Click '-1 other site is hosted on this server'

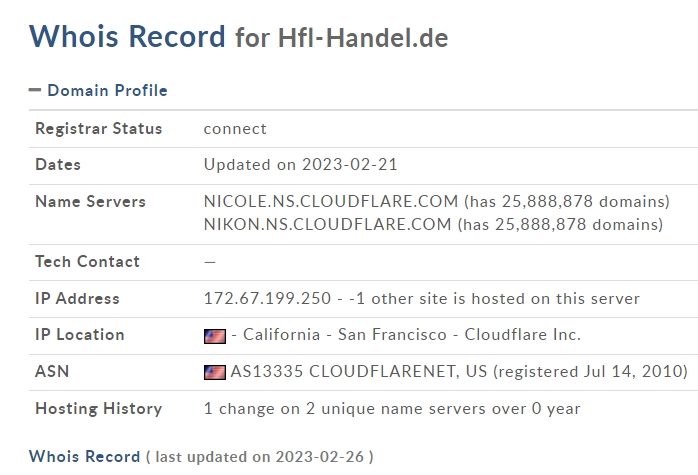tap(494, 298)
